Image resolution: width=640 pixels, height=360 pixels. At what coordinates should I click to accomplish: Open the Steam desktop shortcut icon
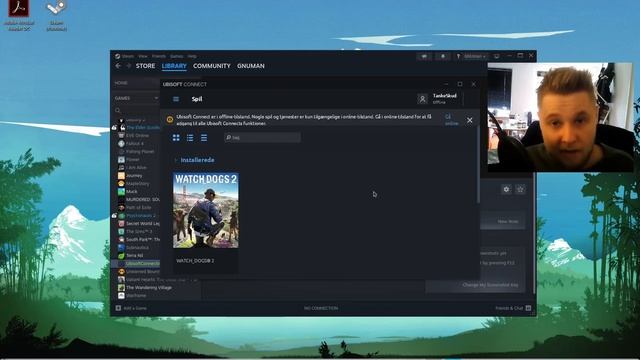point(56,15)
